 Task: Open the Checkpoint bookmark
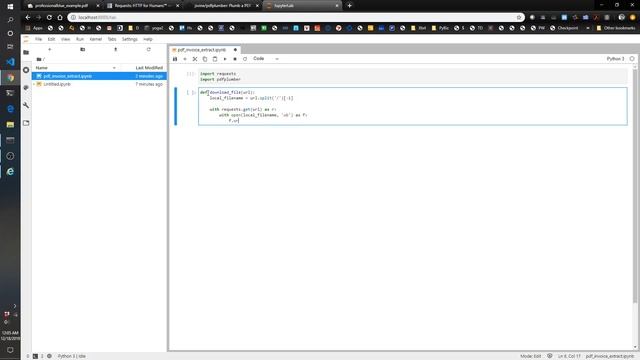564,28
